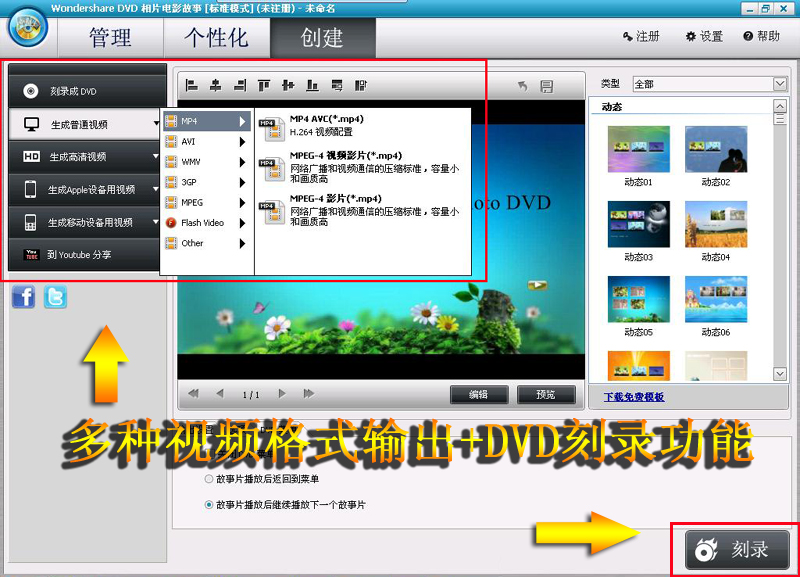Select the 动态02 template thumbnail

pos(716,149)
